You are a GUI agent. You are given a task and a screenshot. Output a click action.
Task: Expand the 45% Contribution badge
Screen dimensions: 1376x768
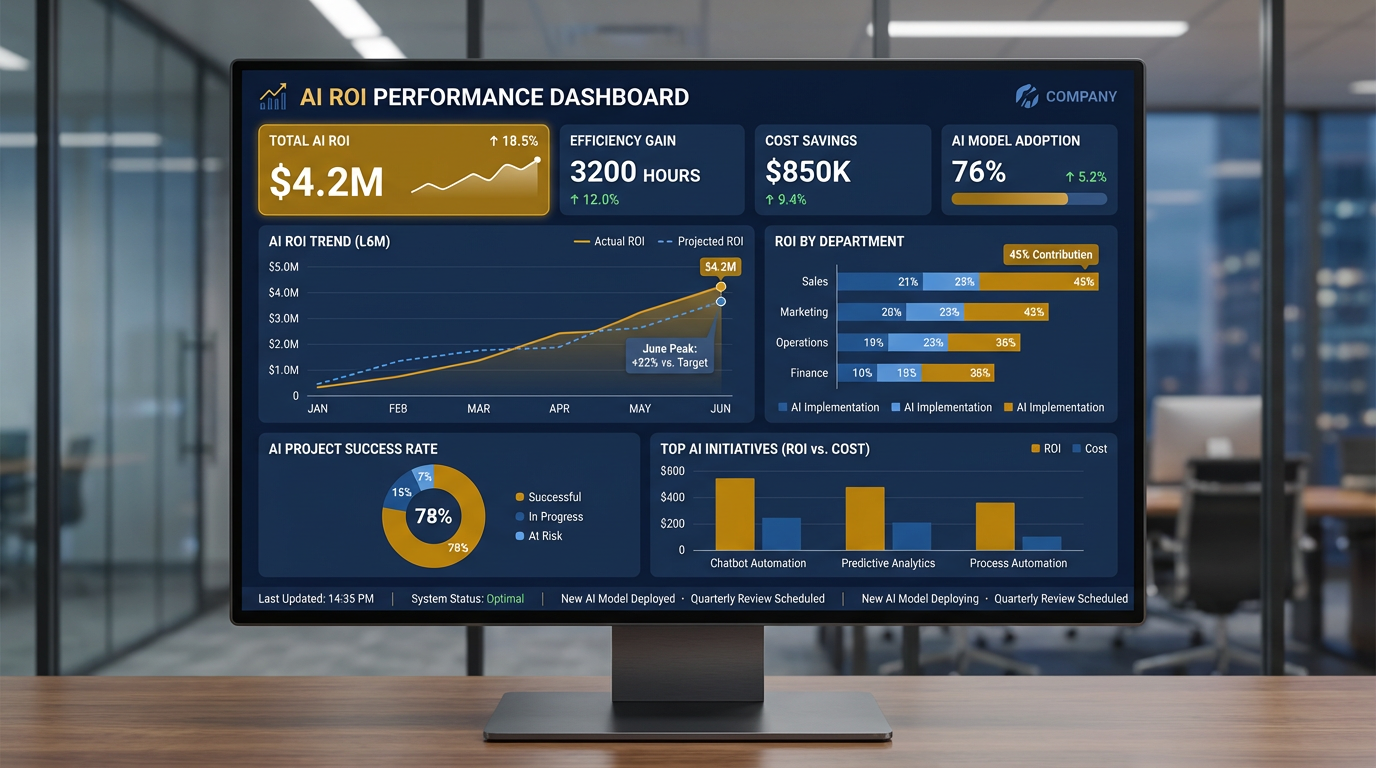point(1050,255)
